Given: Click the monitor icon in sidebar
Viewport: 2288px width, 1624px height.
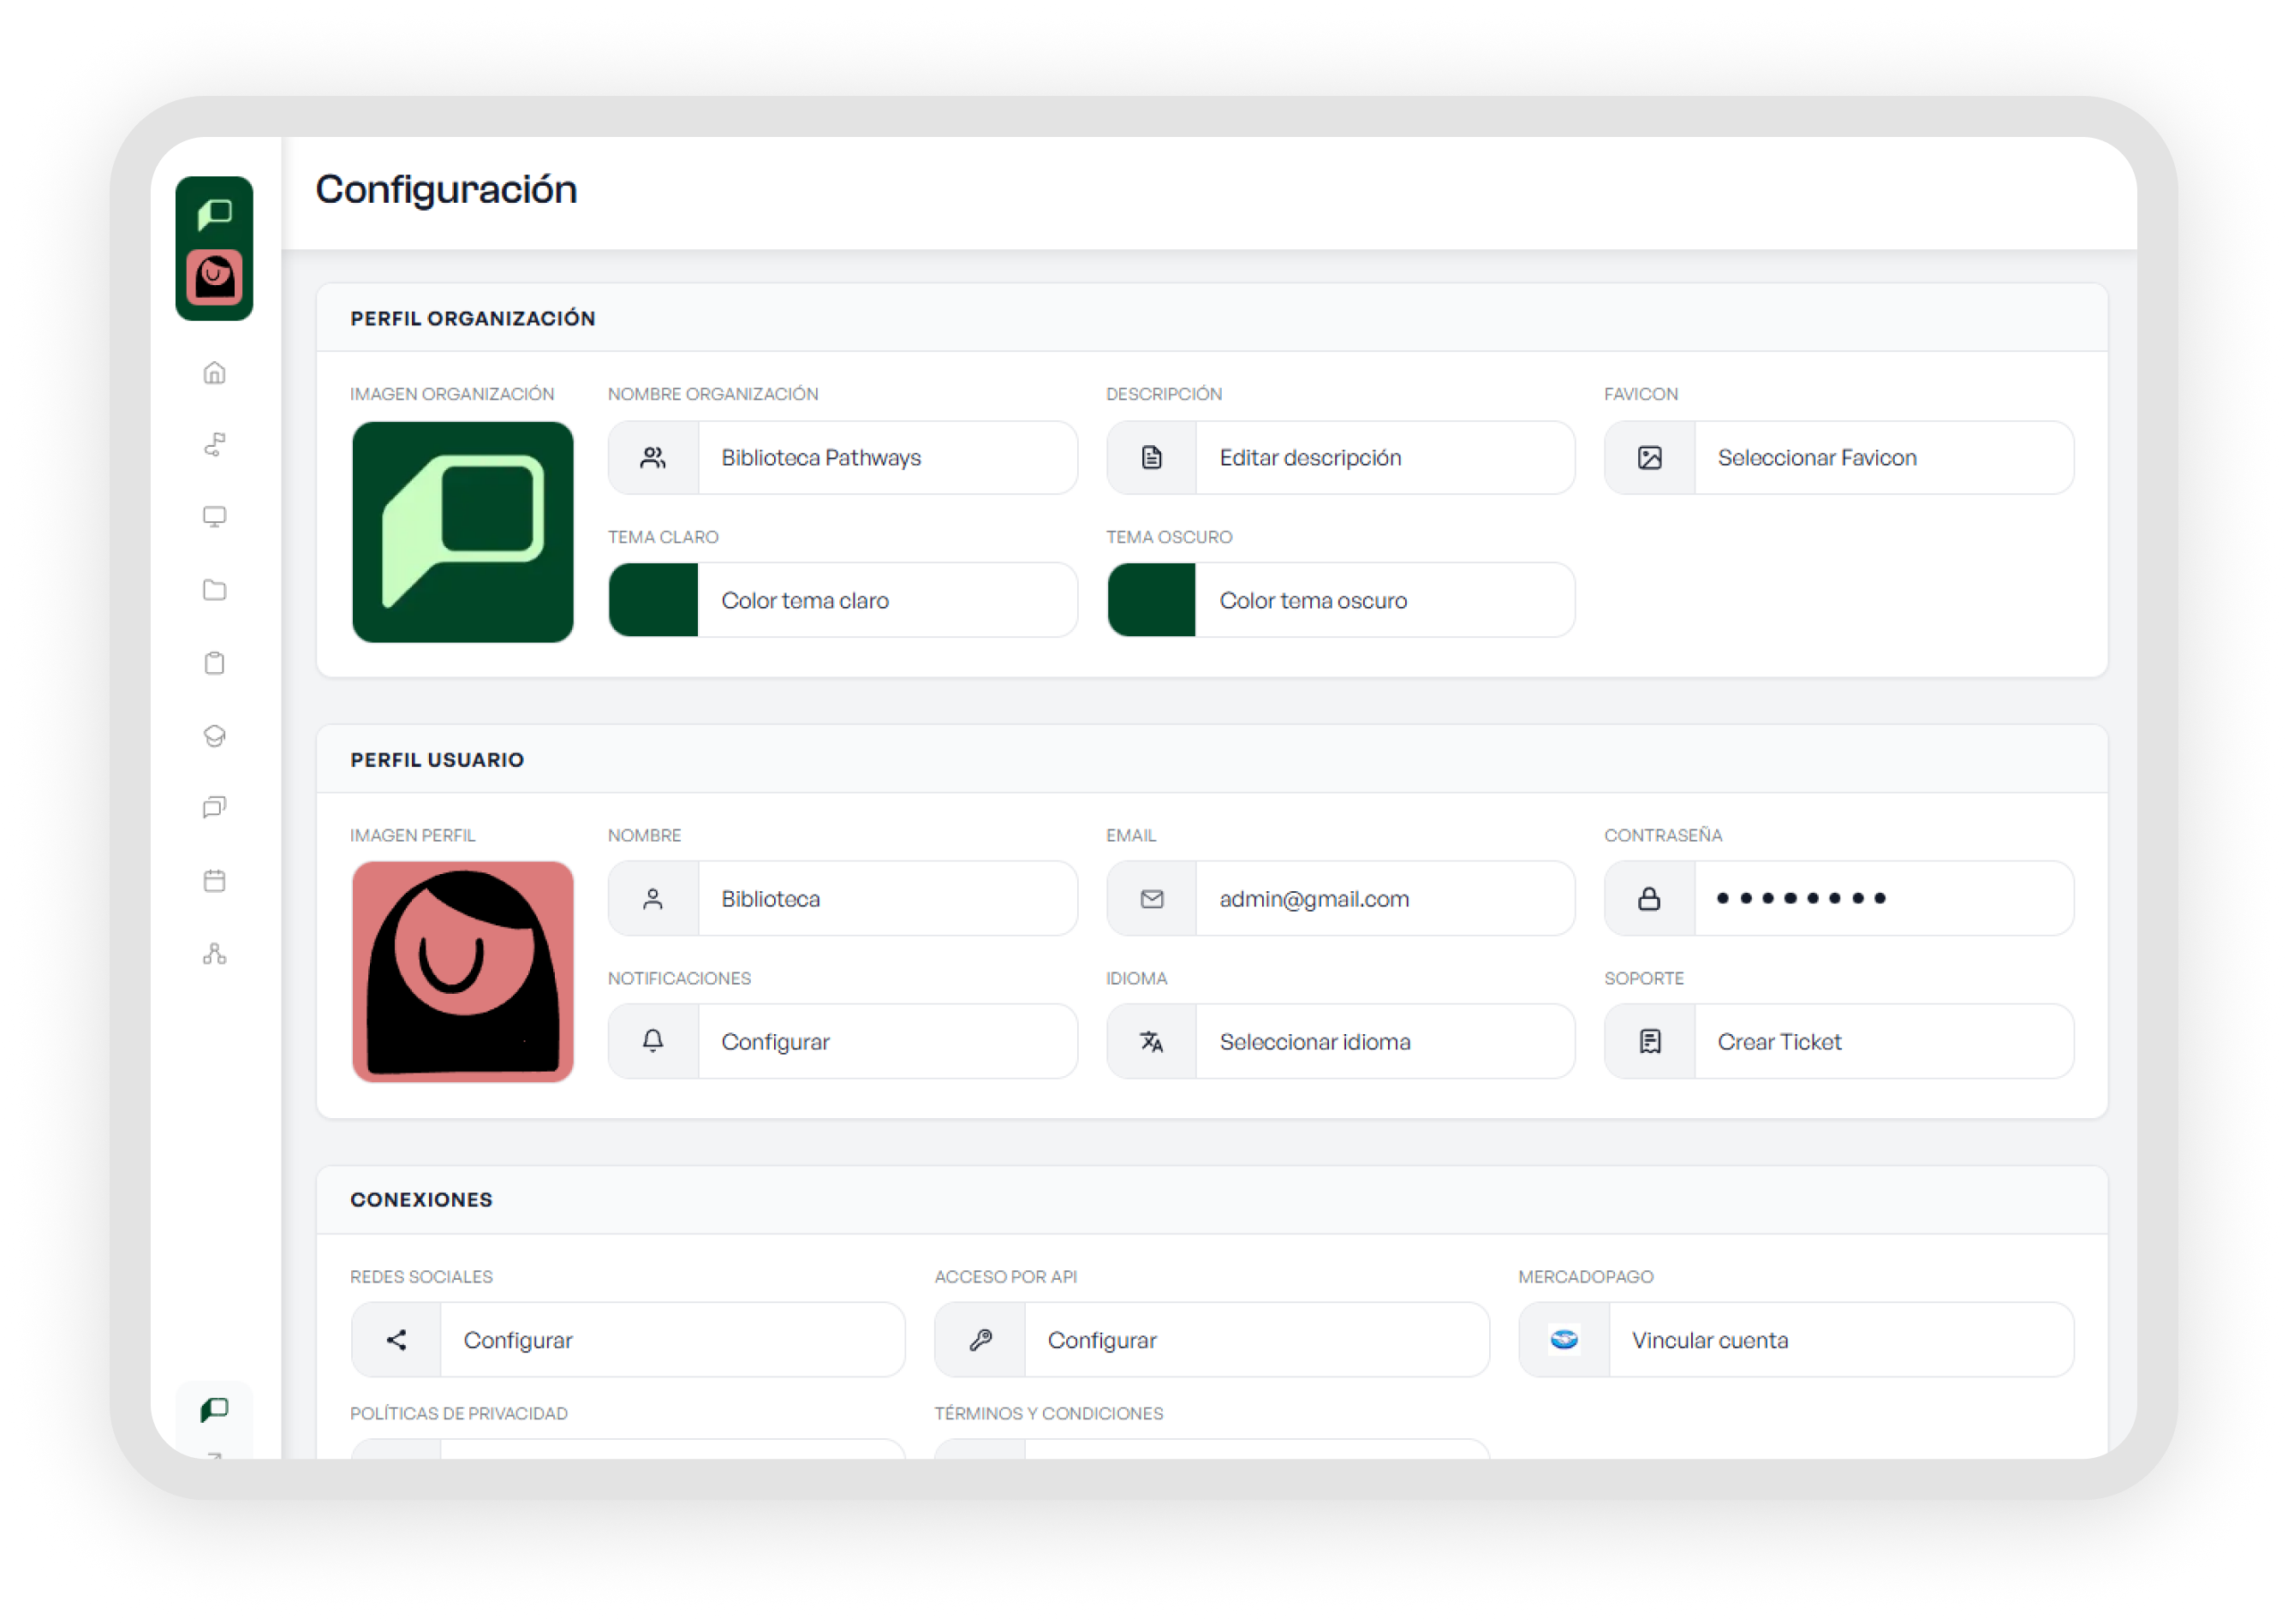Looking at the screenshot, I should coord(214,517).
